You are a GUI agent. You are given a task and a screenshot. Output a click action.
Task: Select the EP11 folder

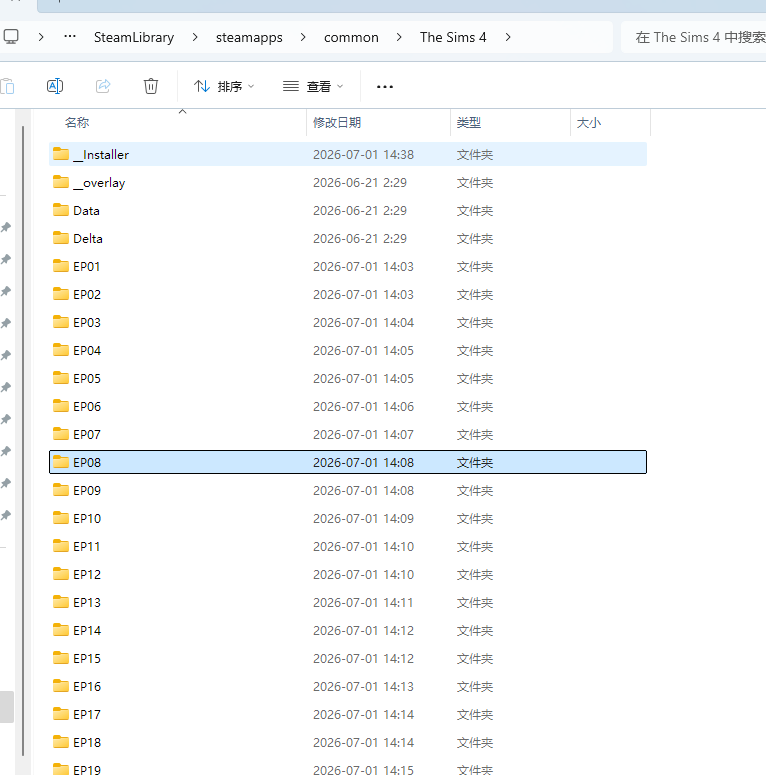348,547
